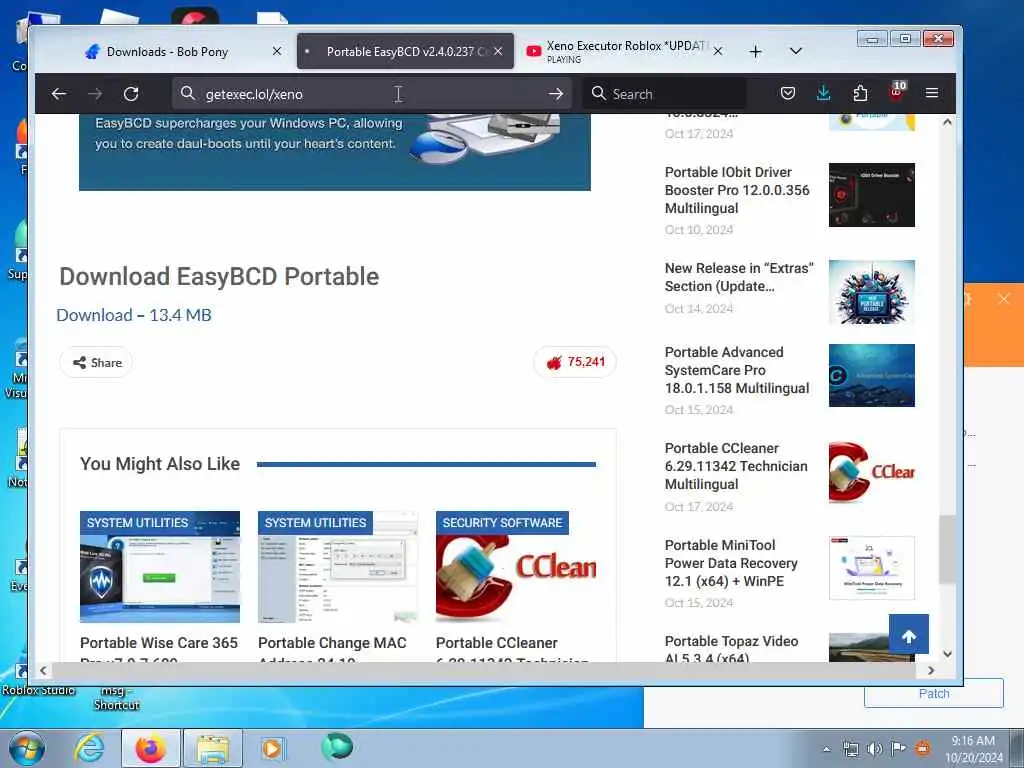Open the Pocket save icon
Screen dimensions: 1024x768
coord(788,93)
